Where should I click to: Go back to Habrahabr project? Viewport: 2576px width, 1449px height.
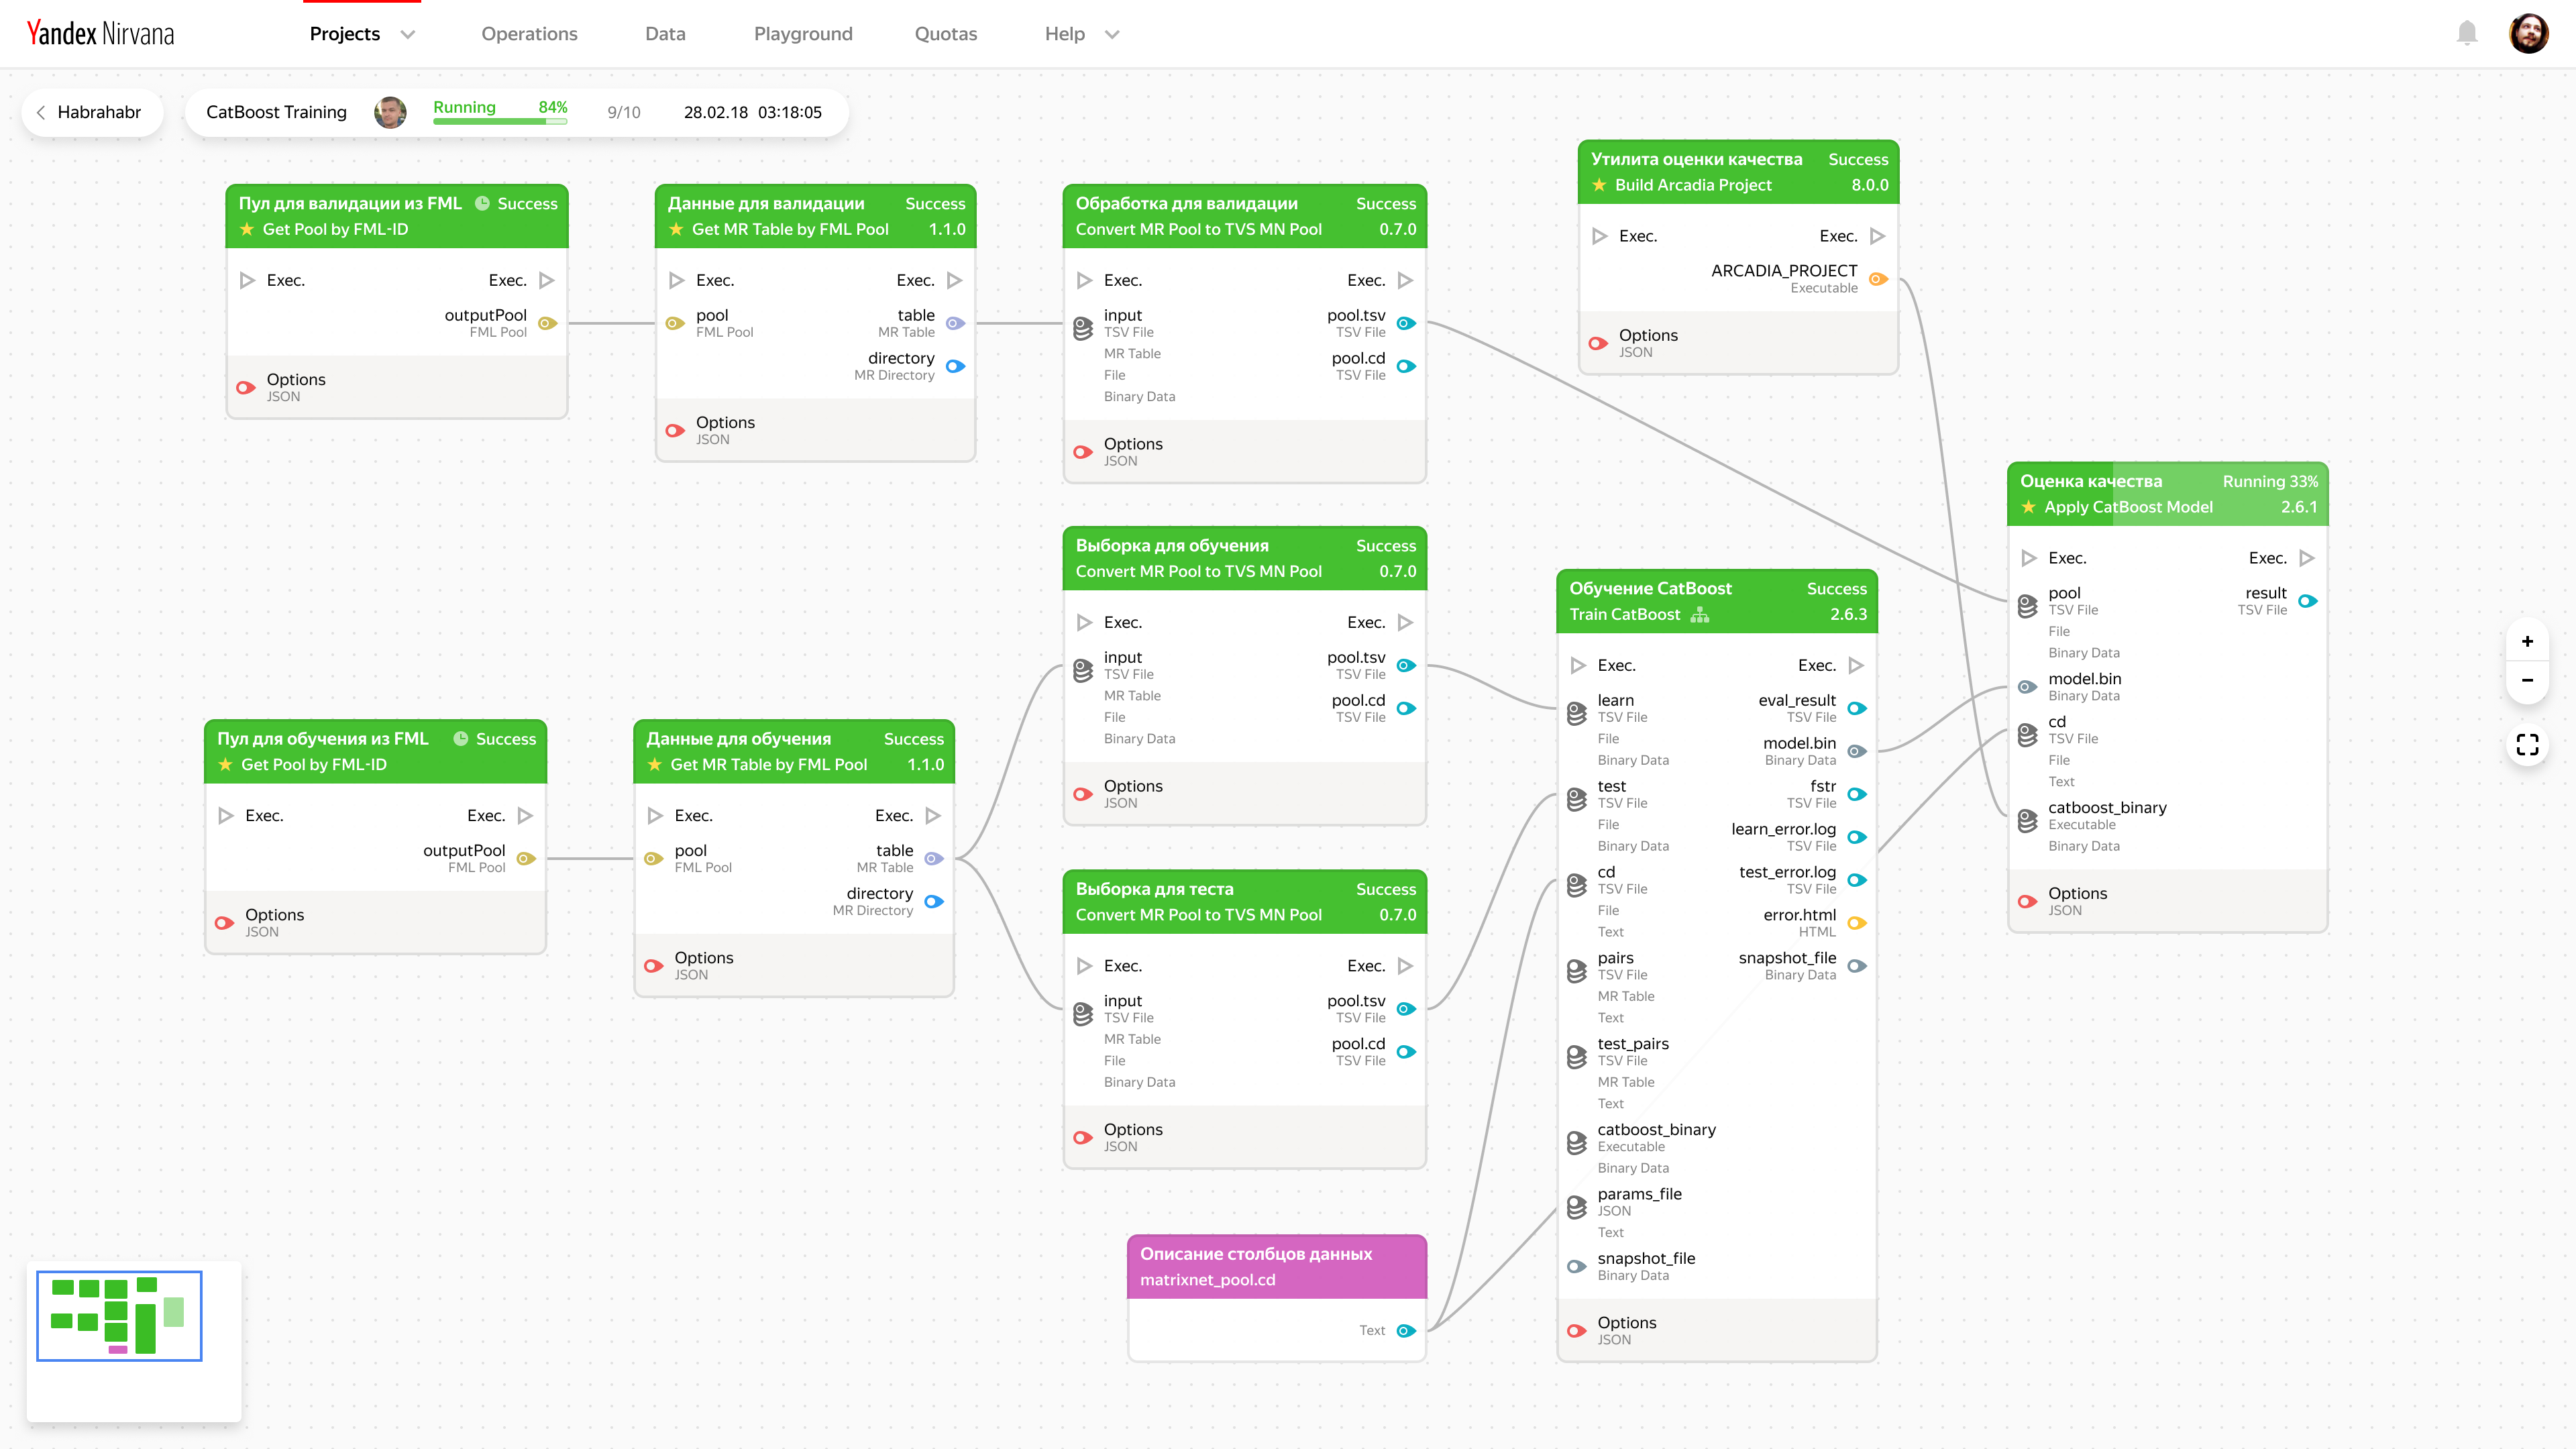[92, 112]
